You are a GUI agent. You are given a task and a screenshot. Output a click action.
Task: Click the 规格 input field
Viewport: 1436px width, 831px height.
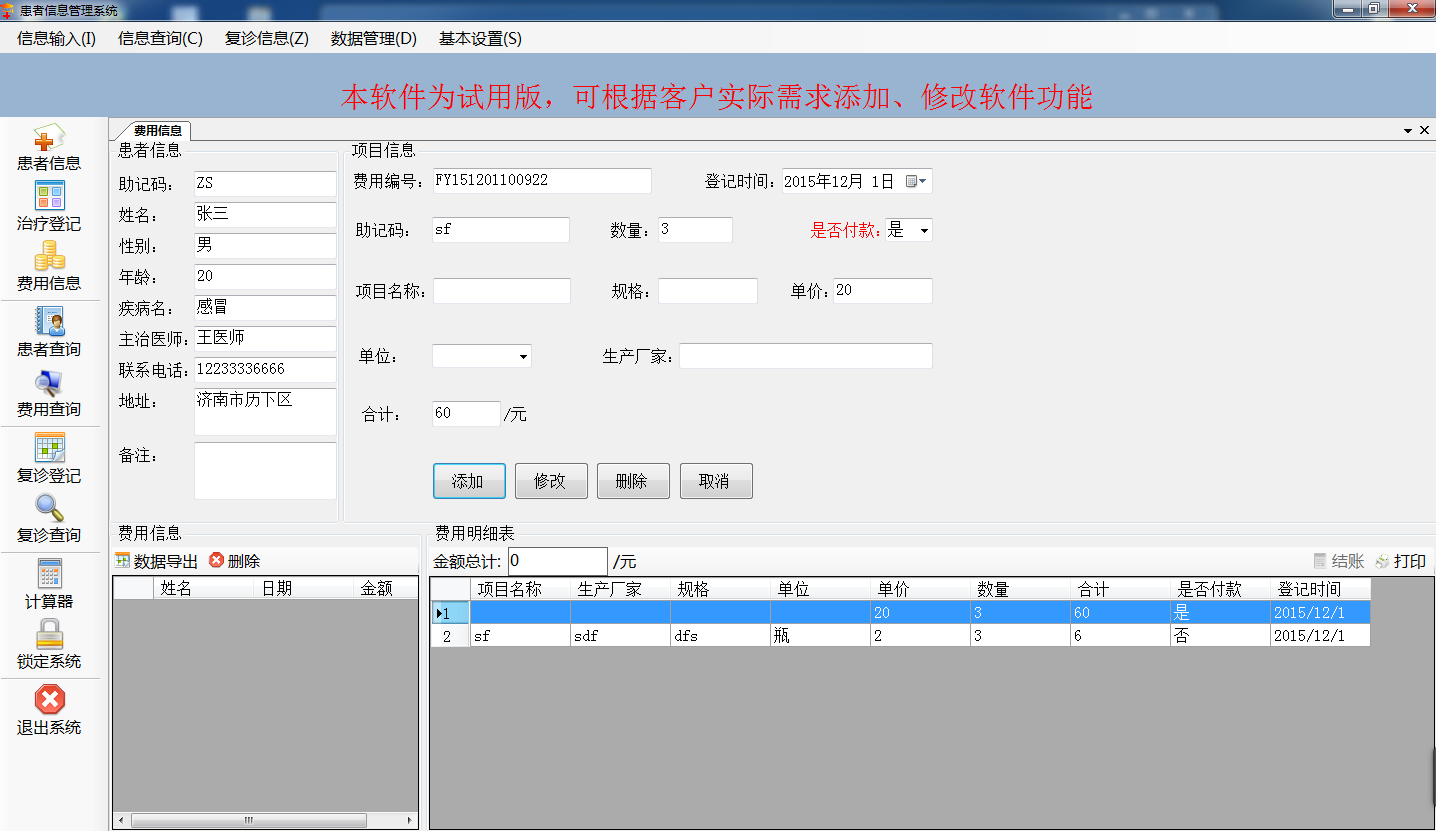click(x=707, y=291)
